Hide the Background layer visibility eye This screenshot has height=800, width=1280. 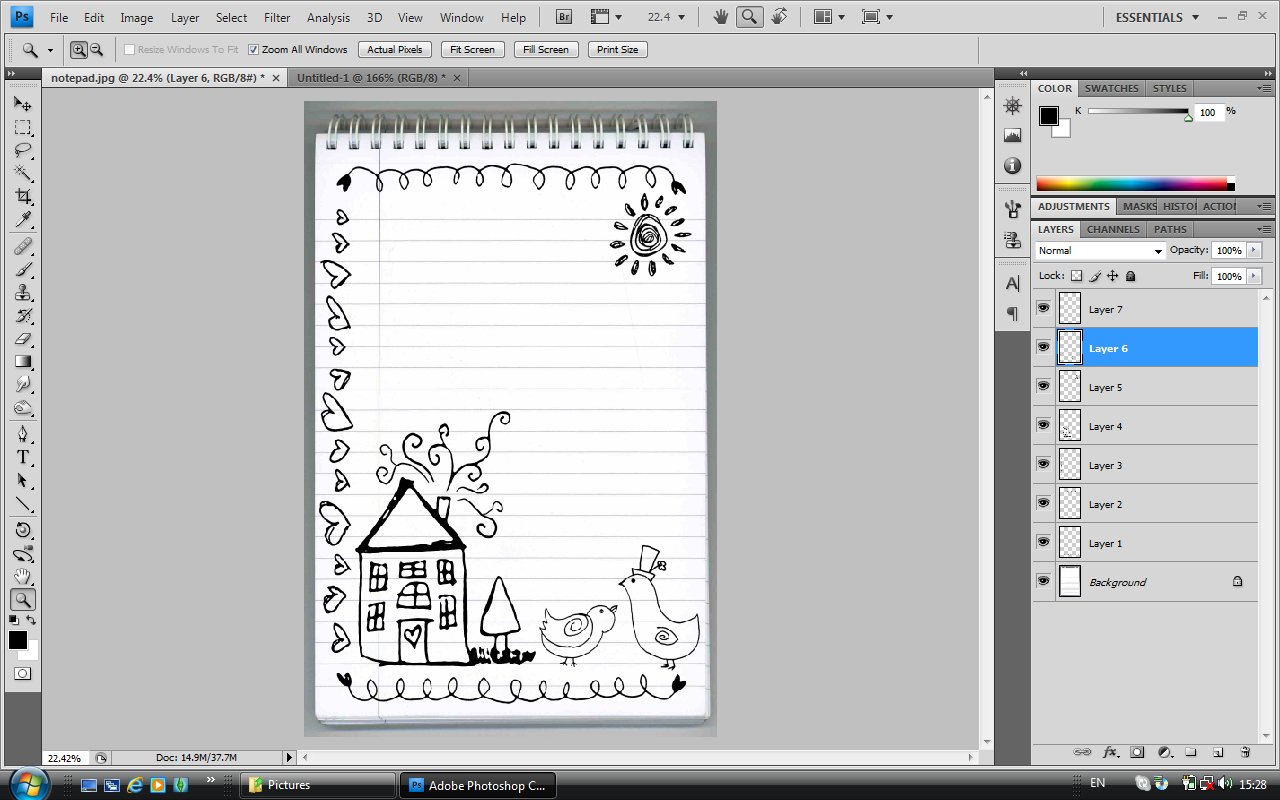tap(1043, 581)
